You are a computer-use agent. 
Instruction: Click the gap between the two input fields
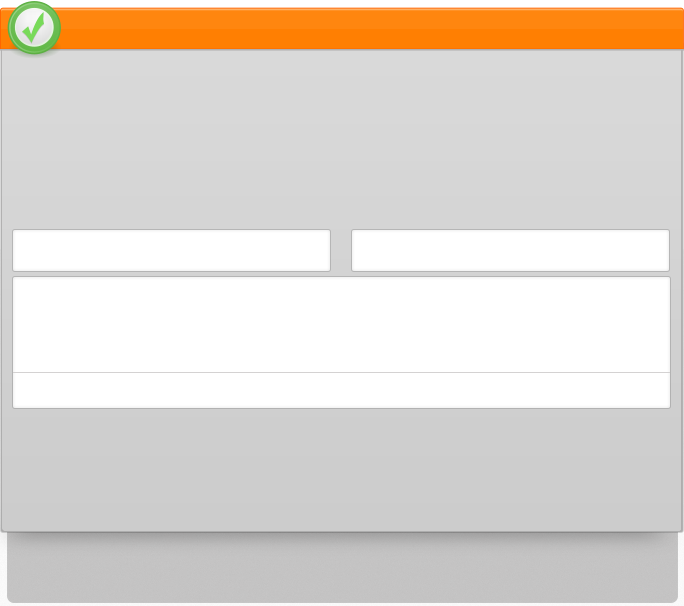point(341,250)
